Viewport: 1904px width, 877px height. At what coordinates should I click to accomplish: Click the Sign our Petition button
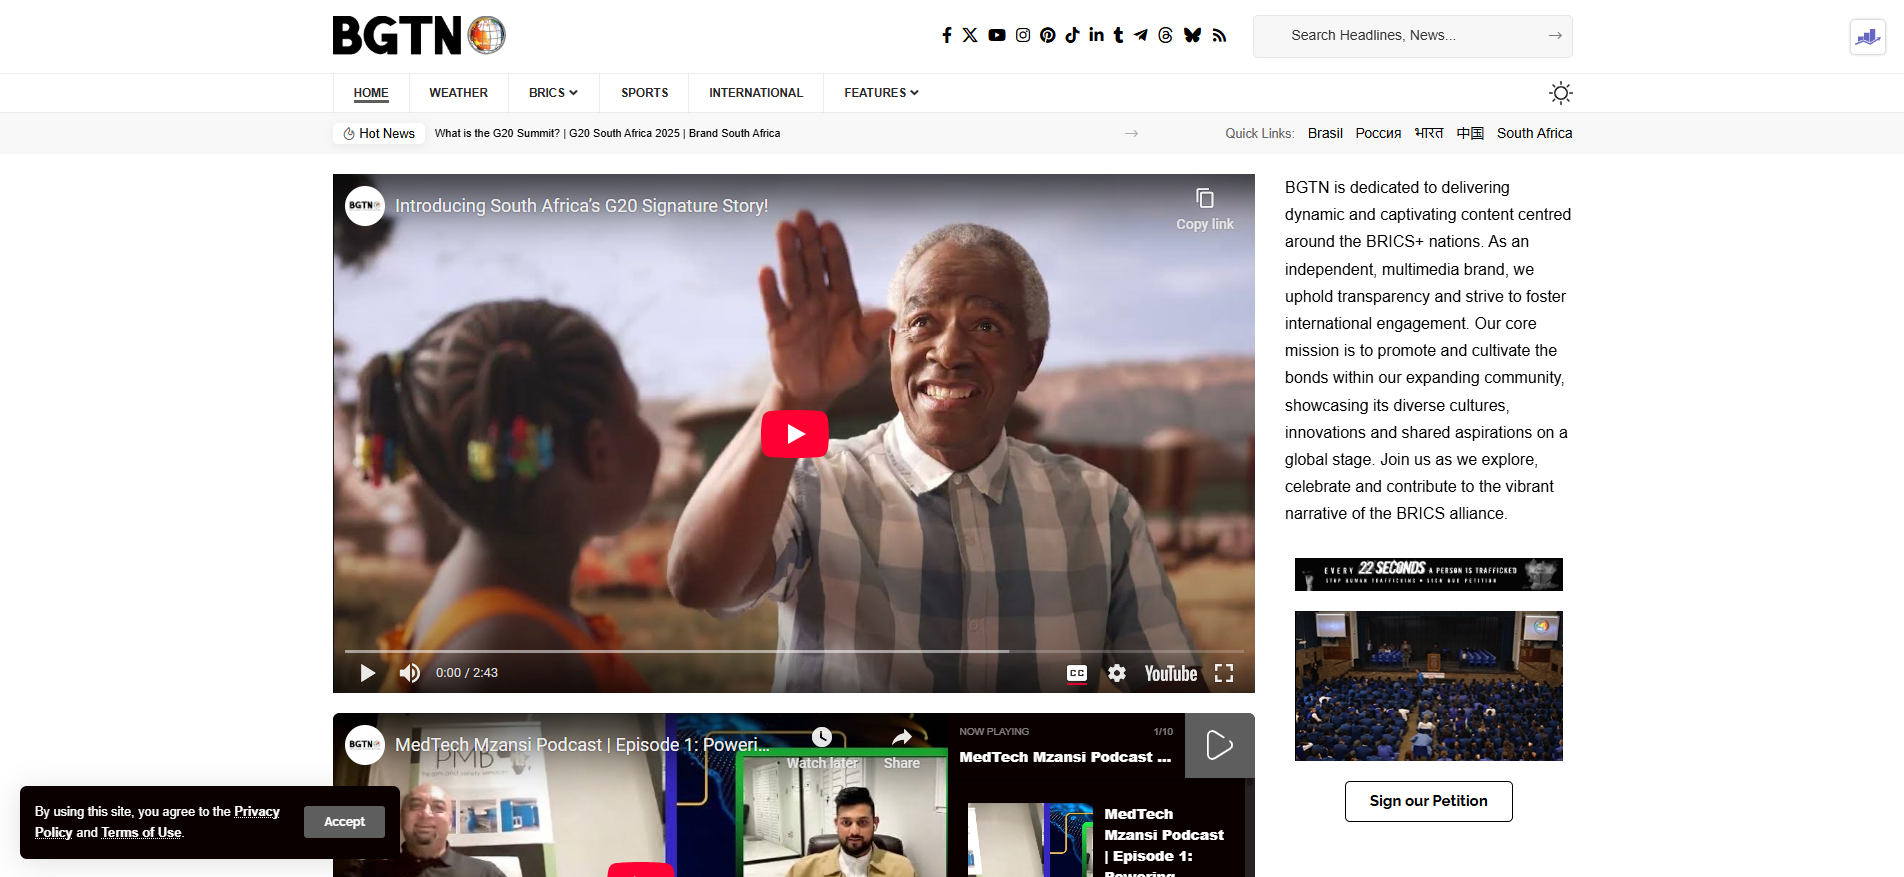(1428, 801)
